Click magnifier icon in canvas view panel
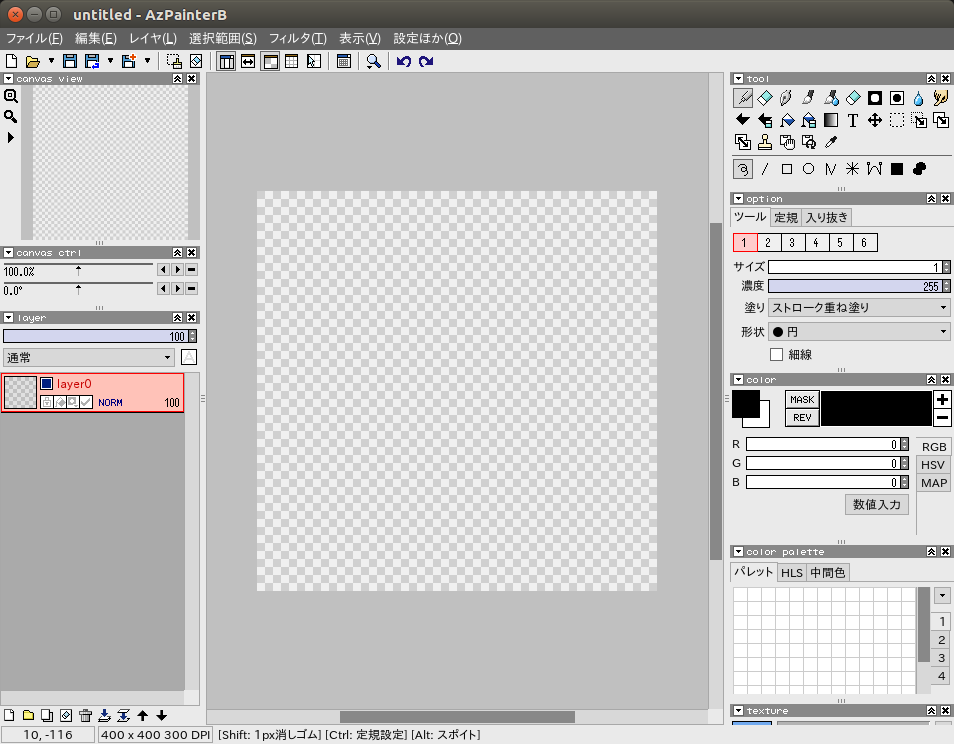The height and width of the screenshot is (744, 954). [10, 116]
